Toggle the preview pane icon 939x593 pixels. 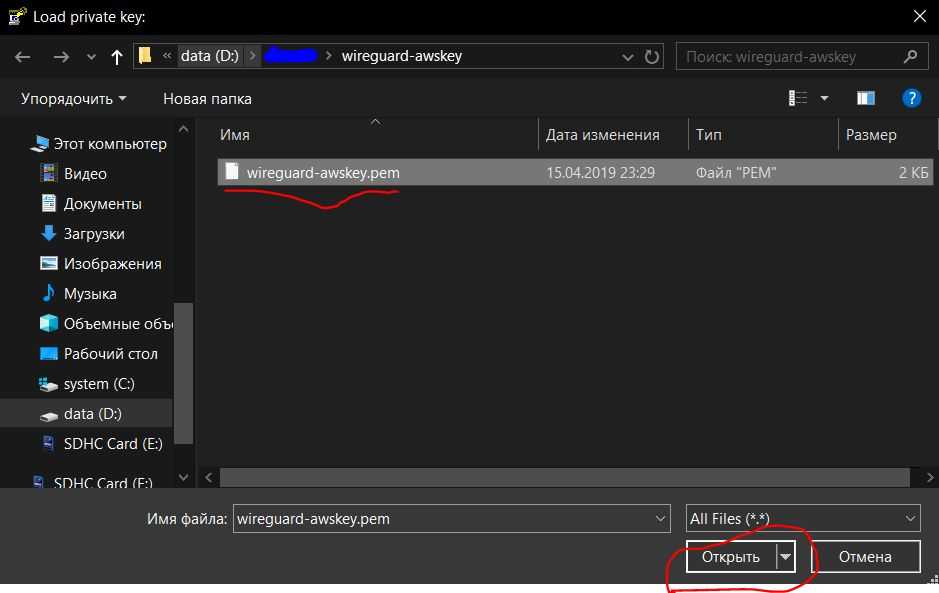pyautogui.click(x=865, y=98)
